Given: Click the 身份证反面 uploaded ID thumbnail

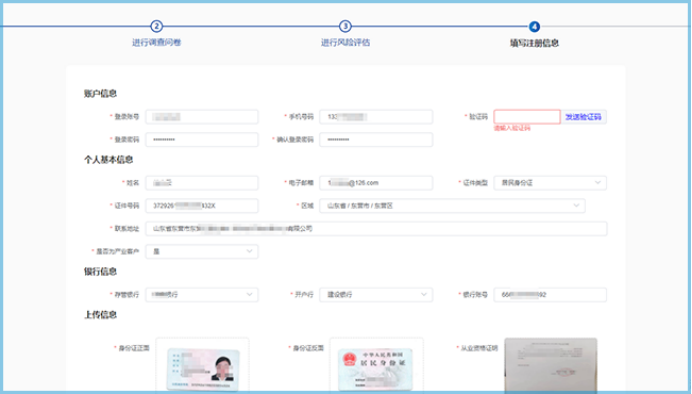Looking at the screenshot, I should [x=376, y=369].
